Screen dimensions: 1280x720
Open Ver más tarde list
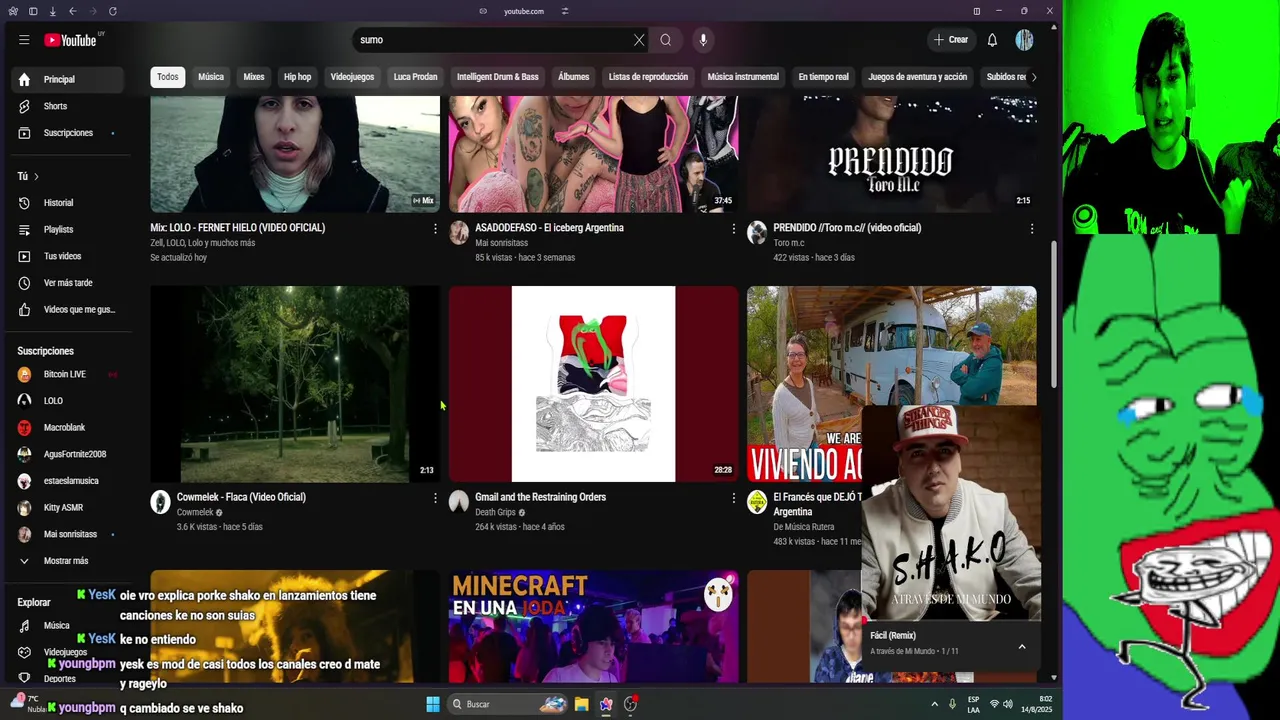tap(67, 283)
